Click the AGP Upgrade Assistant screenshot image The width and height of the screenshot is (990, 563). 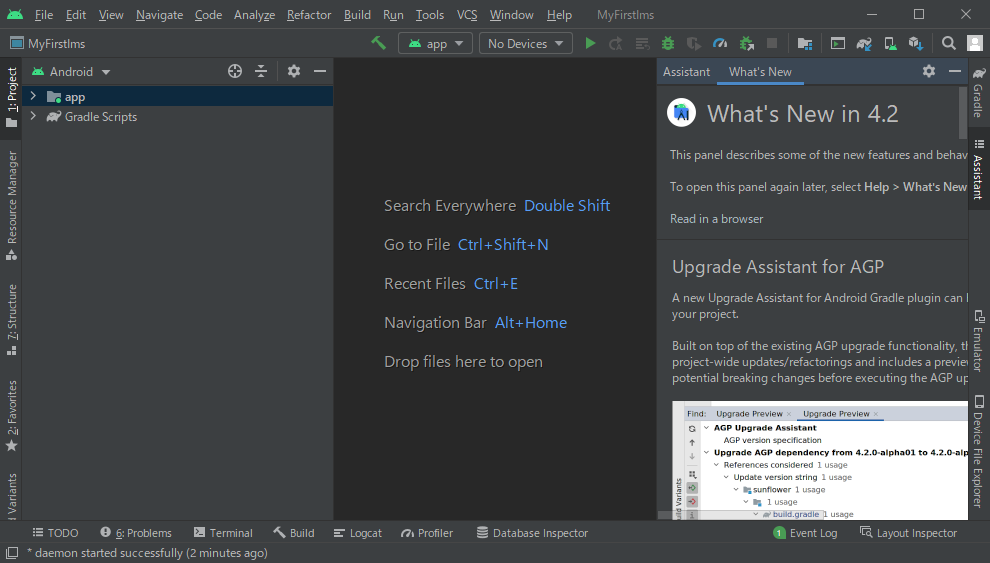point(820,460)
